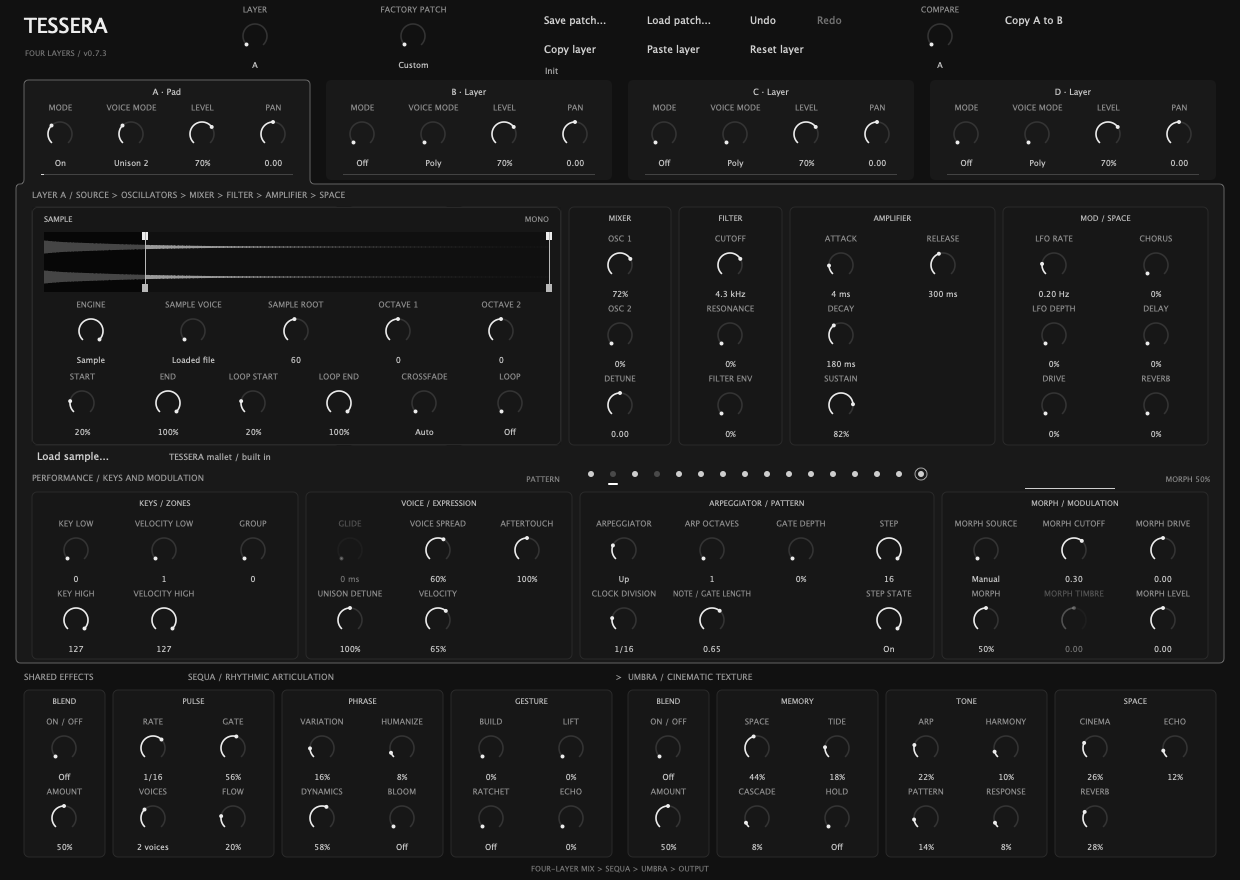Viewport: 1240px width, 880px height.
Task: Click the top LAYER selector knob
Action: (255, 36)
